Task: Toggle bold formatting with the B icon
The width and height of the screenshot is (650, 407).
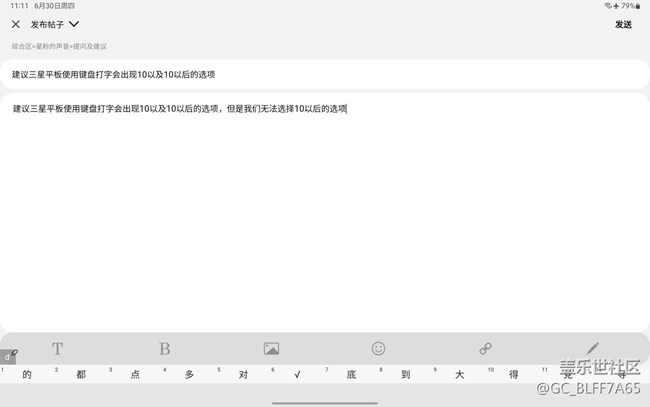Action: (x=164, y=349)
